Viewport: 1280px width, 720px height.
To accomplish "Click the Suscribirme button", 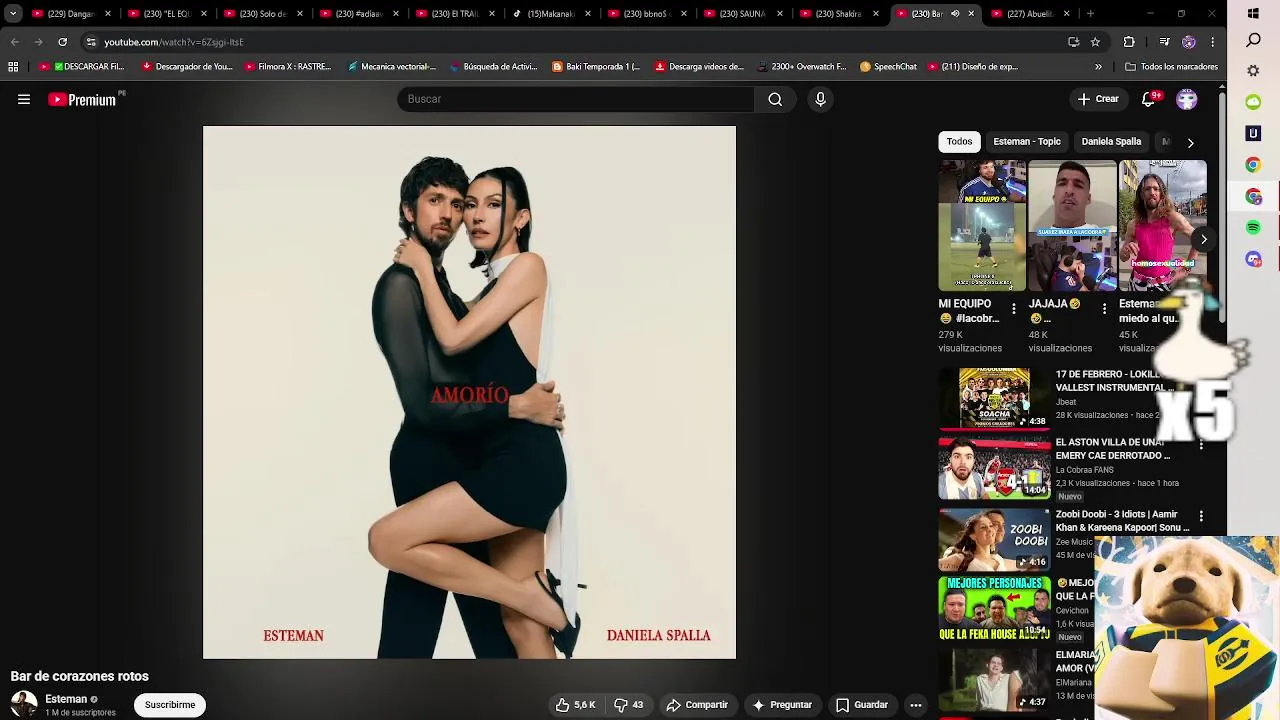I will click(170, 705).
